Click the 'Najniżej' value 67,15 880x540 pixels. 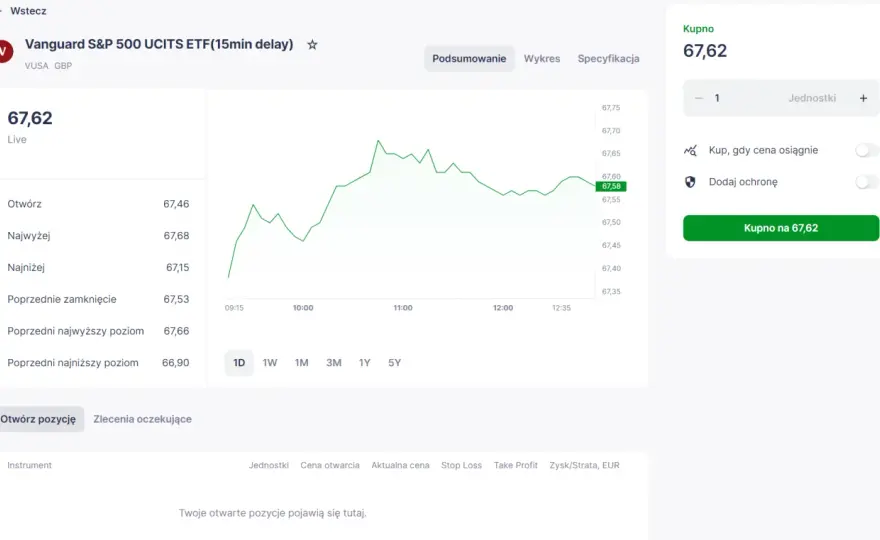[177, 268]
